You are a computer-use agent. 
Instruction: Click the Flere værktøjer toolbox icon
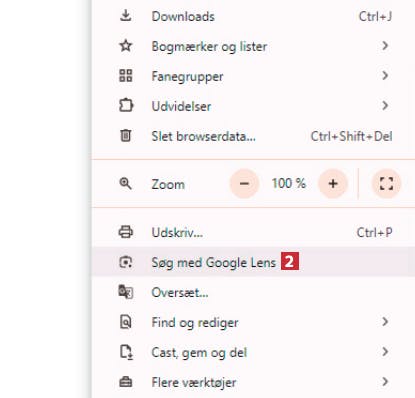(126, 382)
